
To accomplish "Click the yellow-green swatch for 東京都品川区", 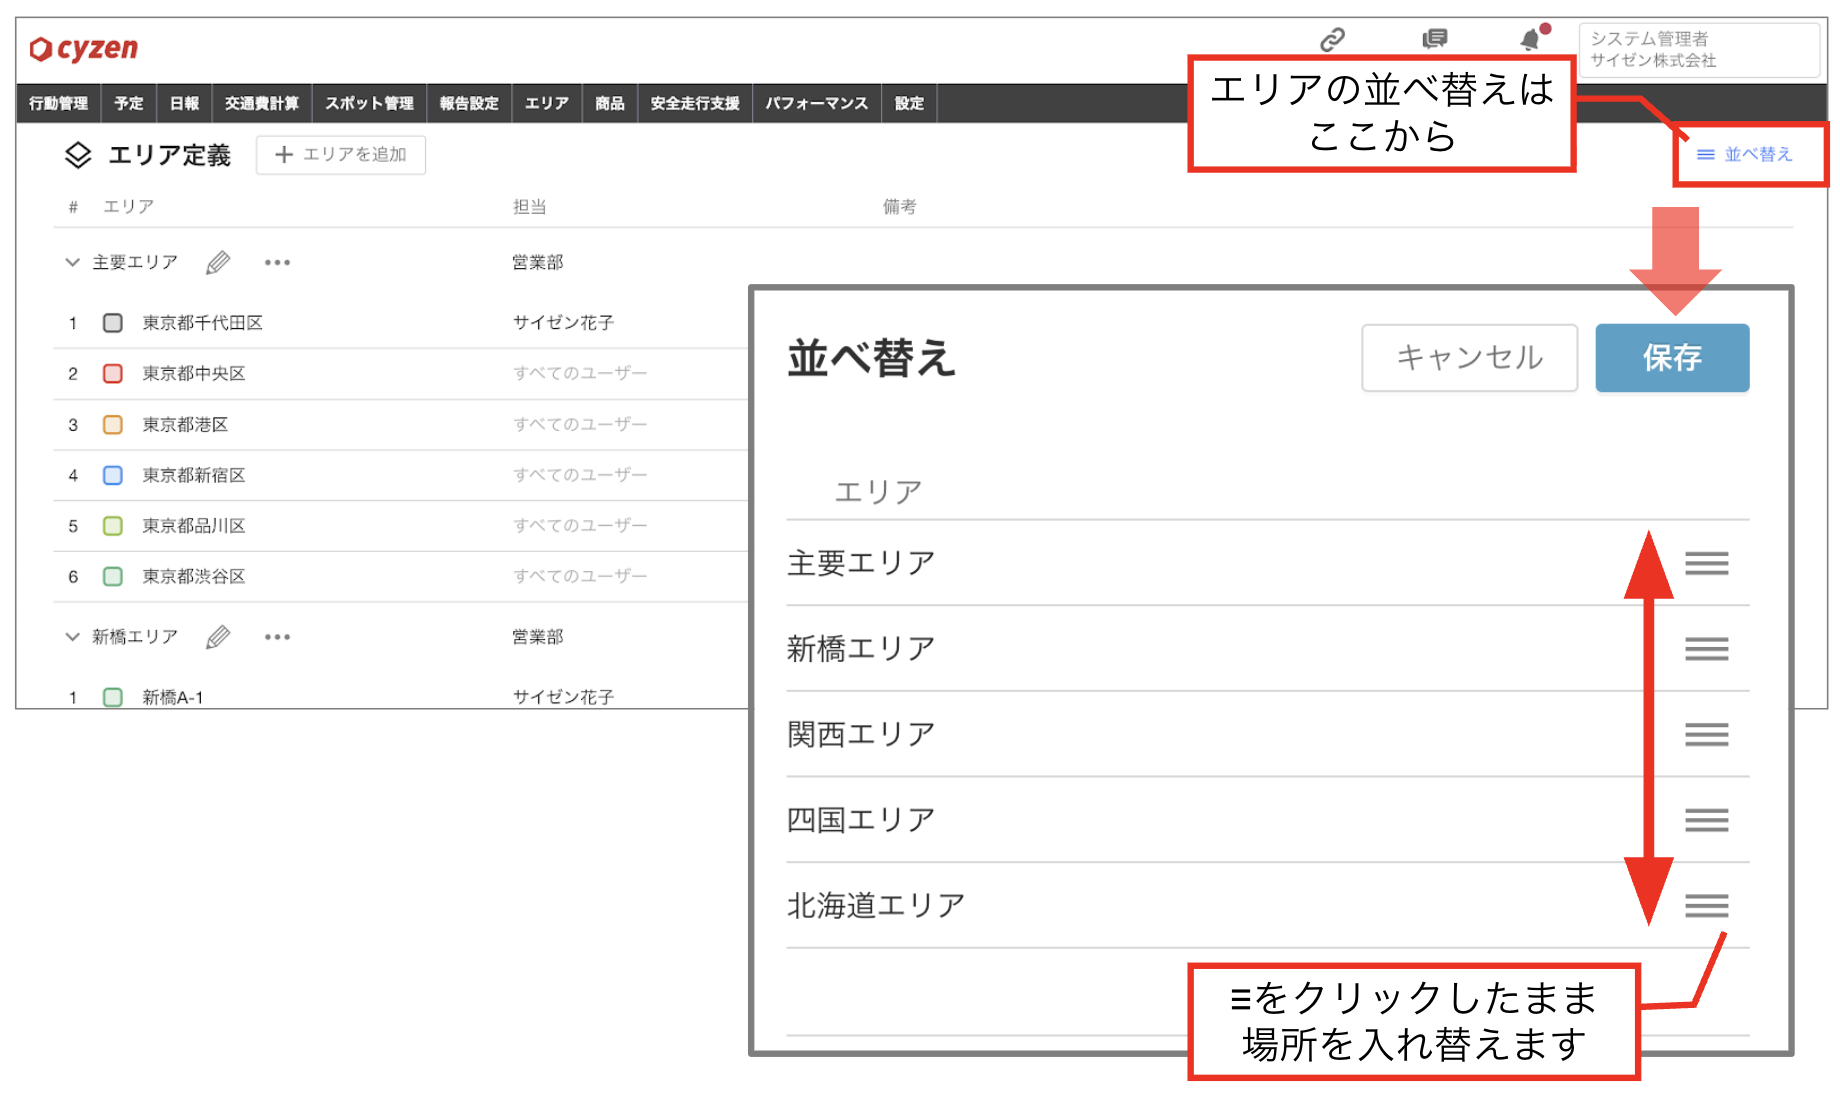I will pyautogui.click(x=113, y=526).
